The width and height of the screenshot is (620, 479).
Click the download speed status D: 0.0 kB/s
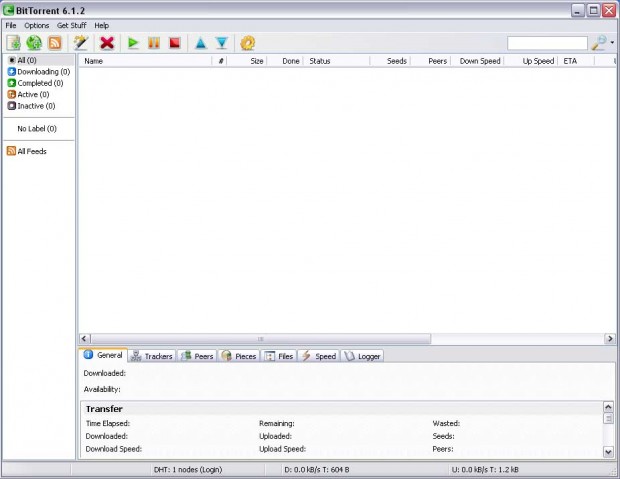pyautogui.click(x=317, y=470)
